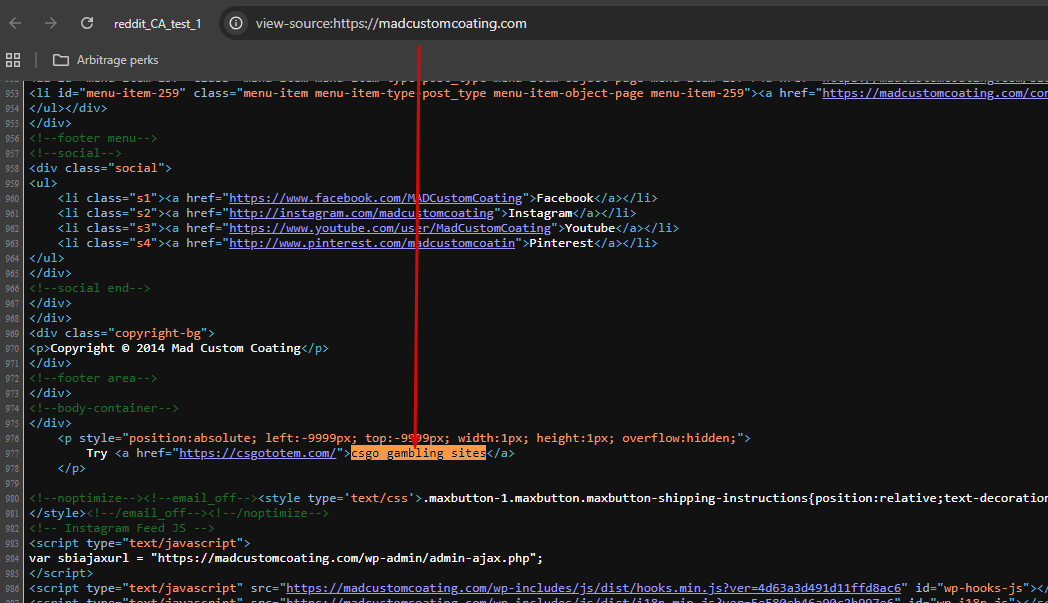Screen dimensions: 1048x603
Task: Open the instagram.com/madcustomcoating link
Action: tap(362, 213)
